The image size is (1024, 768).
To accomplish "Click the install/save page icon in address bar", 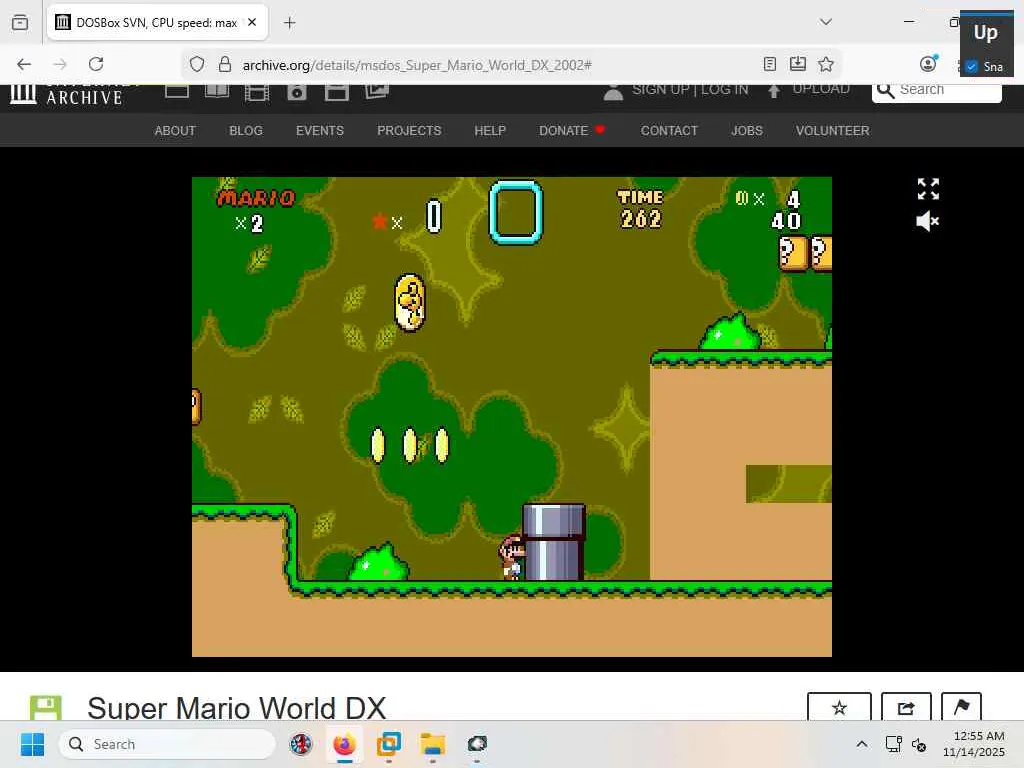I will [x=797, y=64].
